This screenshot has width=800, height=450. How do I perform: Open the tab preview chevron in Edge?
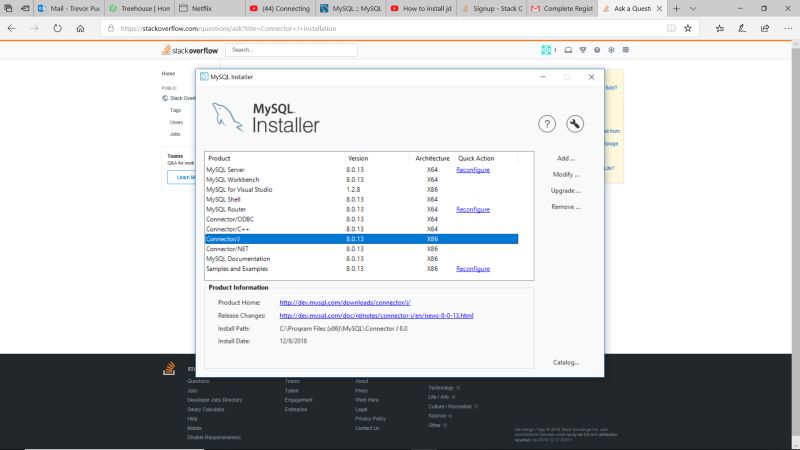pyautogui.click(x=693, y=9)
